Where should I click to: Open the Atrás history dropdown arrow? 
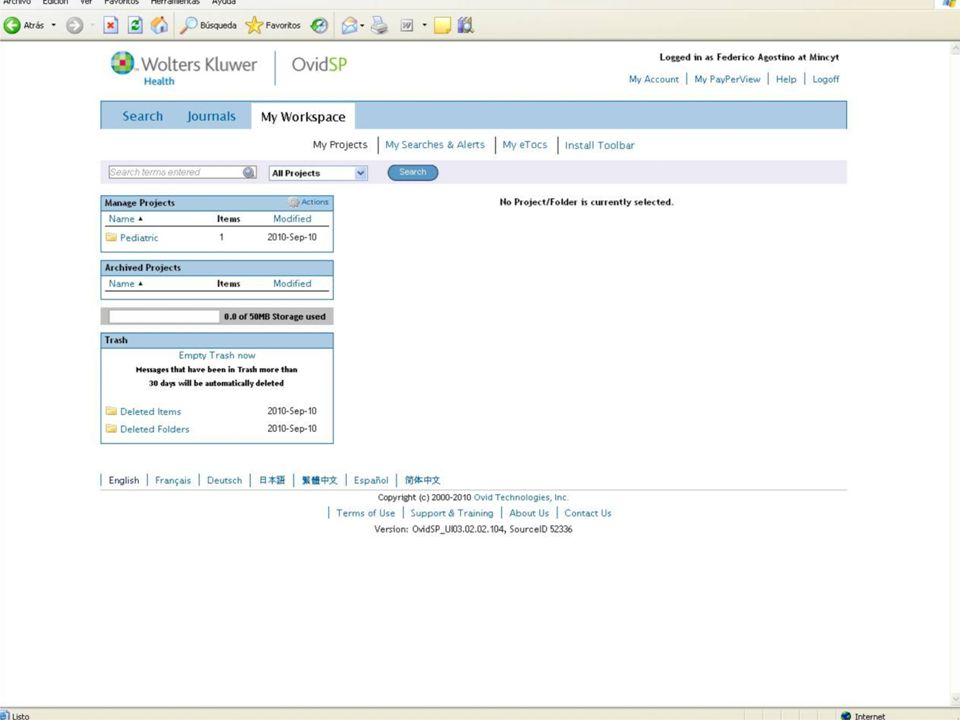tap(53, 25)
